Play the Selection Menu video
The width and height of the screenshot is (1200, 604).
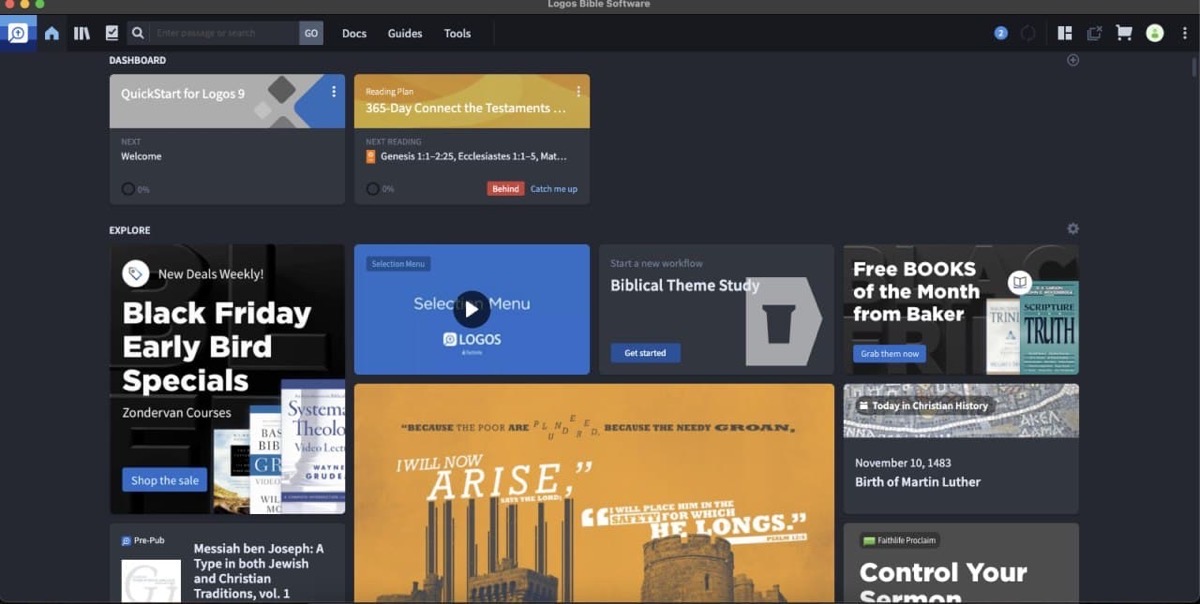coord(471,309)
